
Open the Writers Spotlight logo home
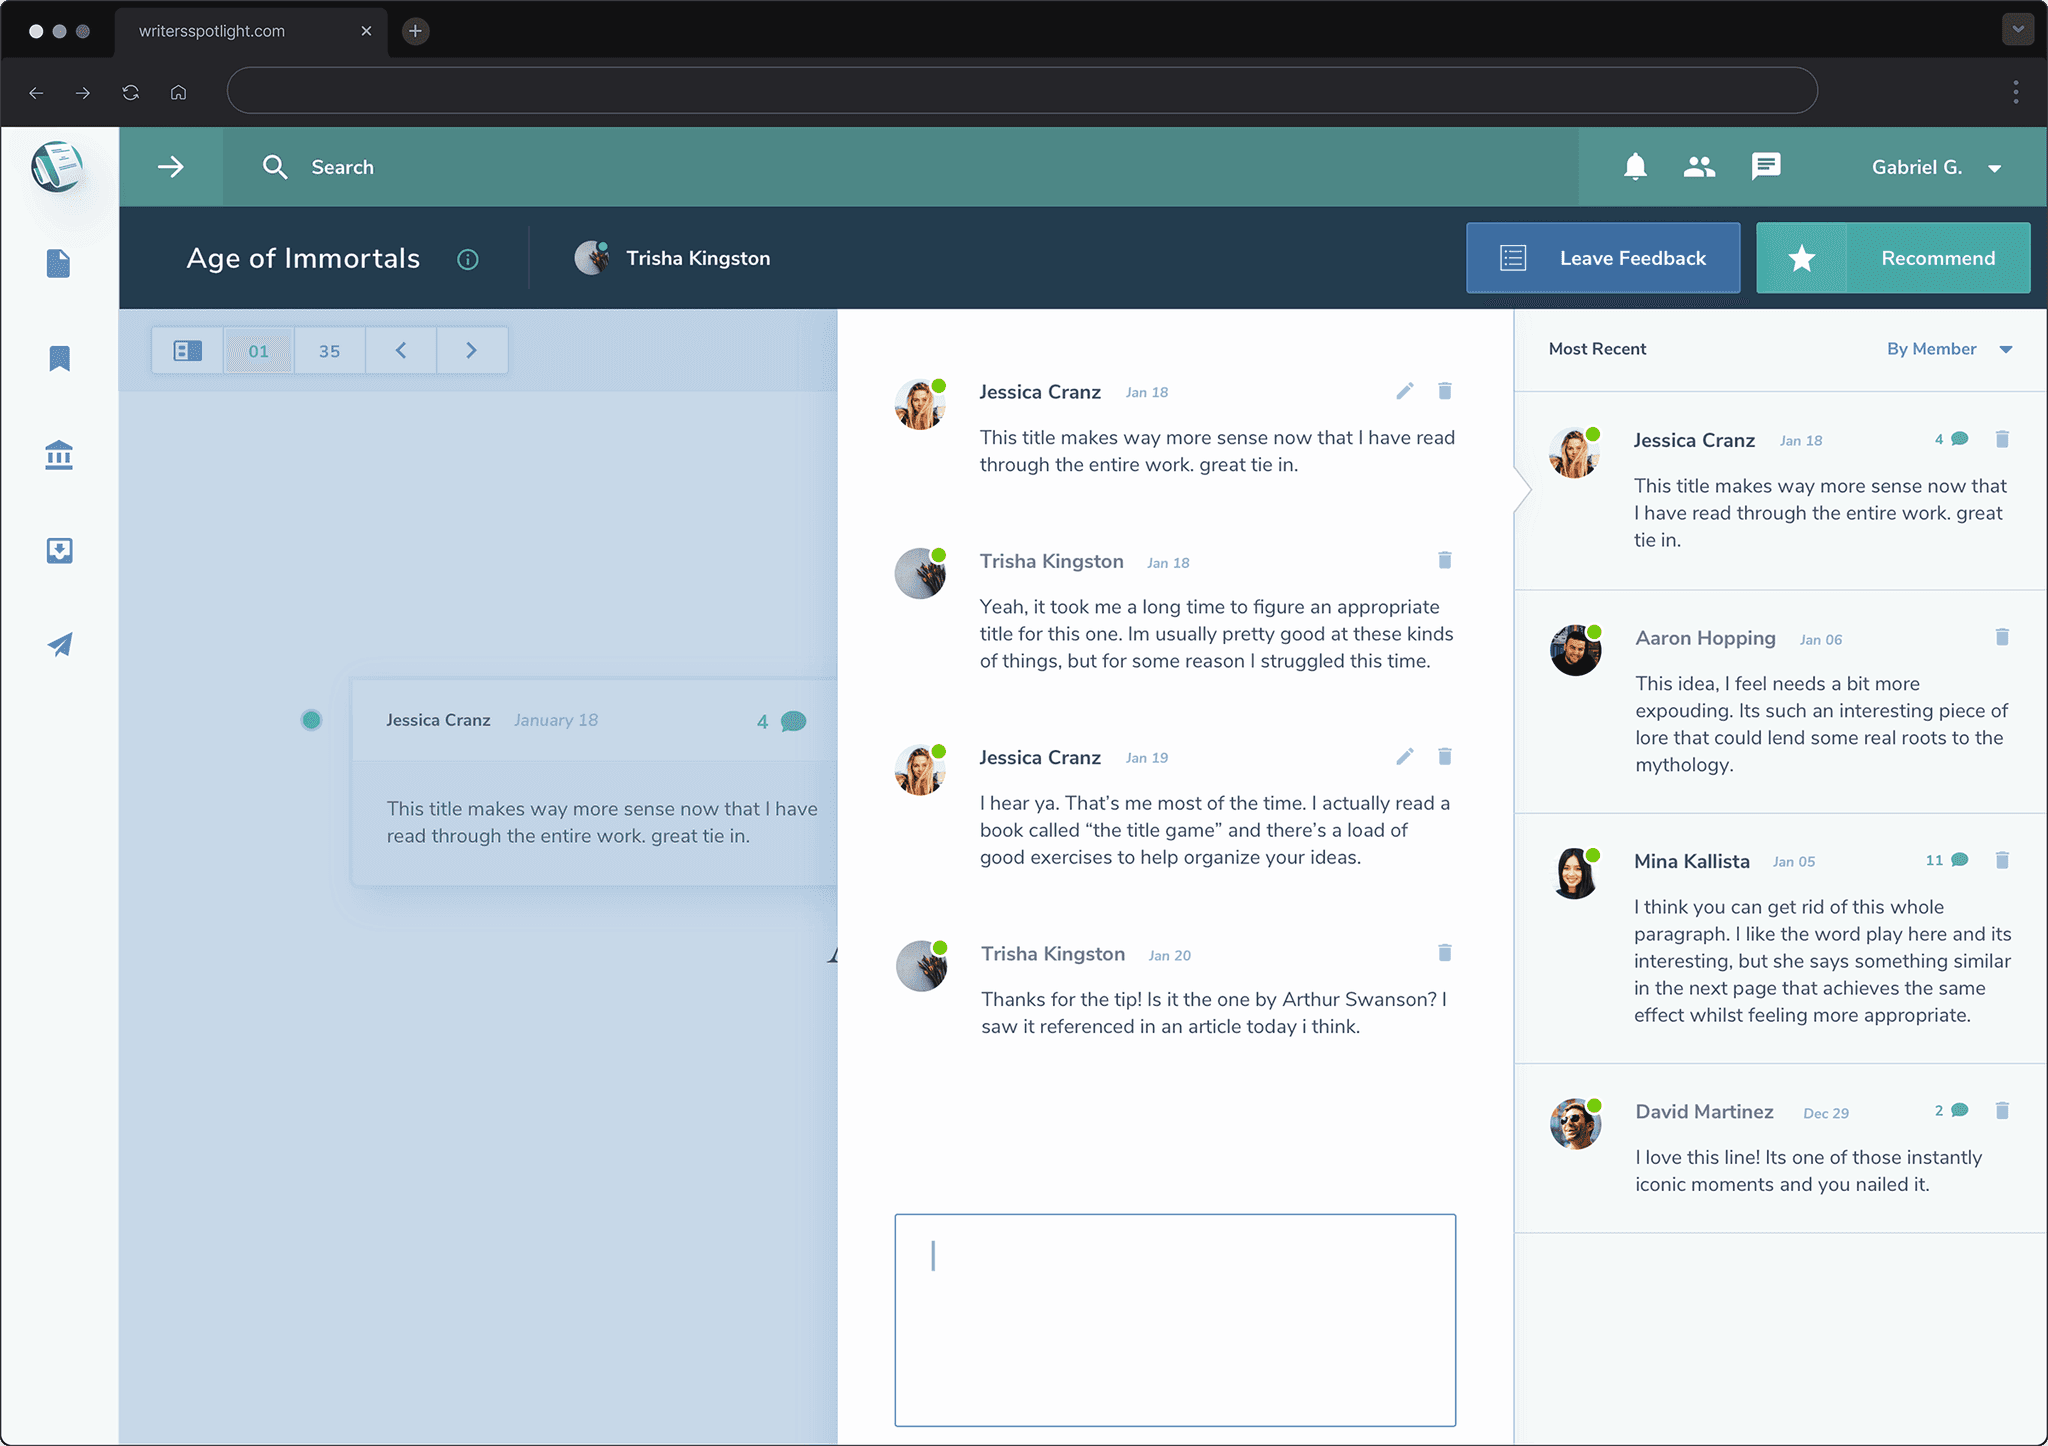click(x=57, y=166)
